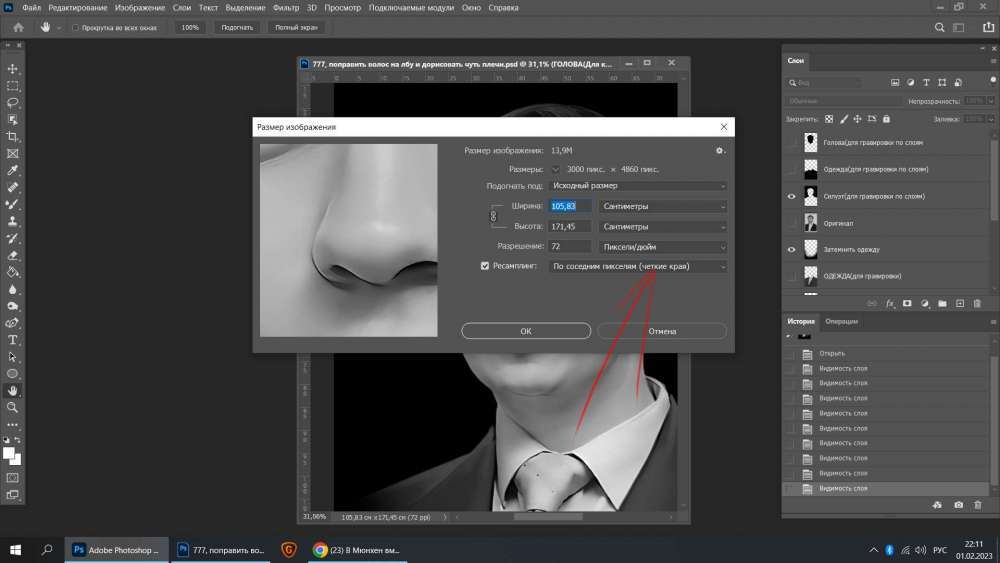Uncheck the Ресамплинг checkbox
Viewport: 1000px width, 563px height.
[x=485, y=266]
